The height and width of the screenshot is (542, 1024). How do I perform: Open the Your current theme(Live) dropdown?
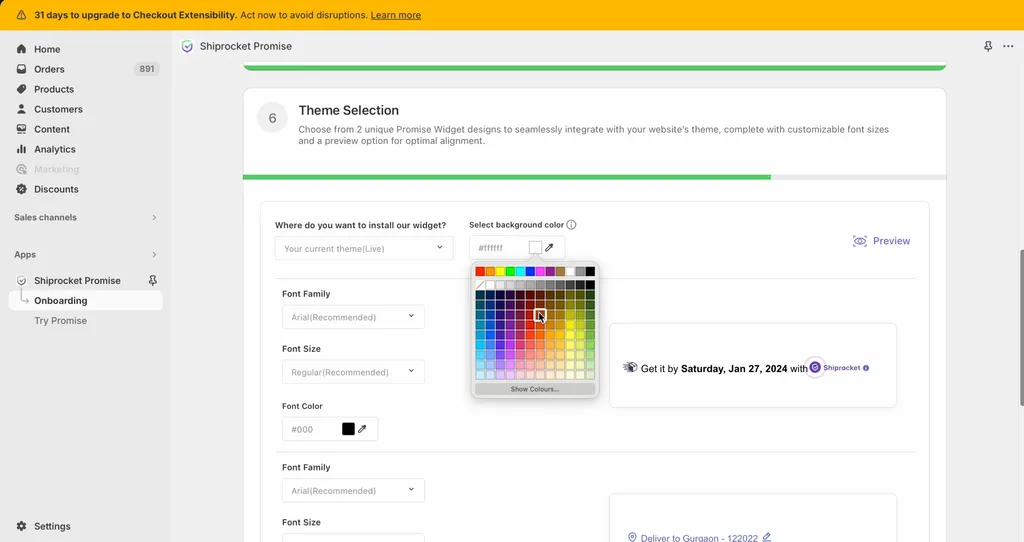(x=364, y=248)
